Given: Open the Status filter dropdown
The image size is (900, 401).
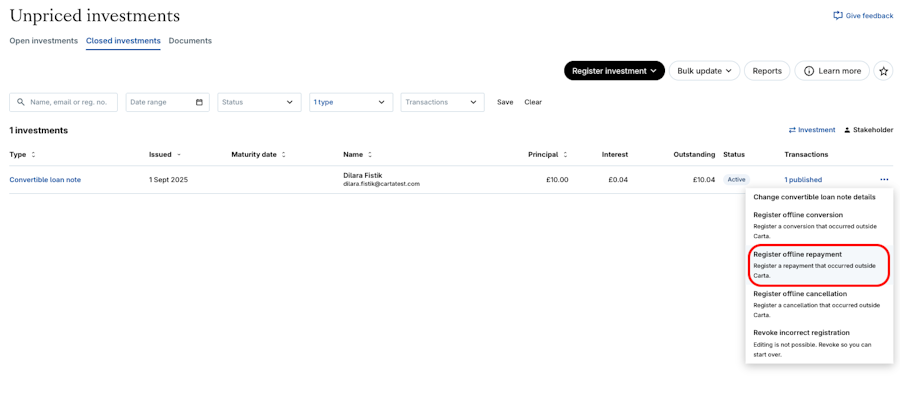Looking at the screenshot, I should [x=258, y=102].
